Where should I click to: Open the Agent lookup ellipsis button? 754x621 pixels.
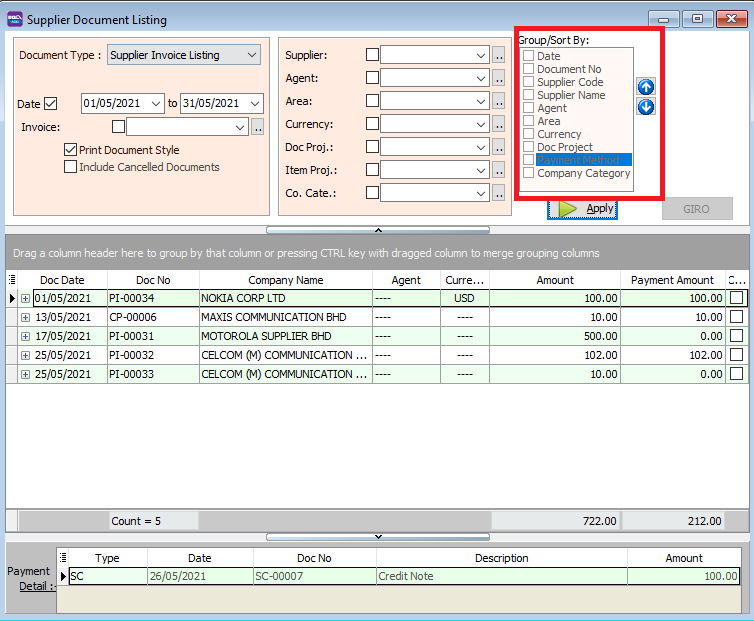coord(499,78)
